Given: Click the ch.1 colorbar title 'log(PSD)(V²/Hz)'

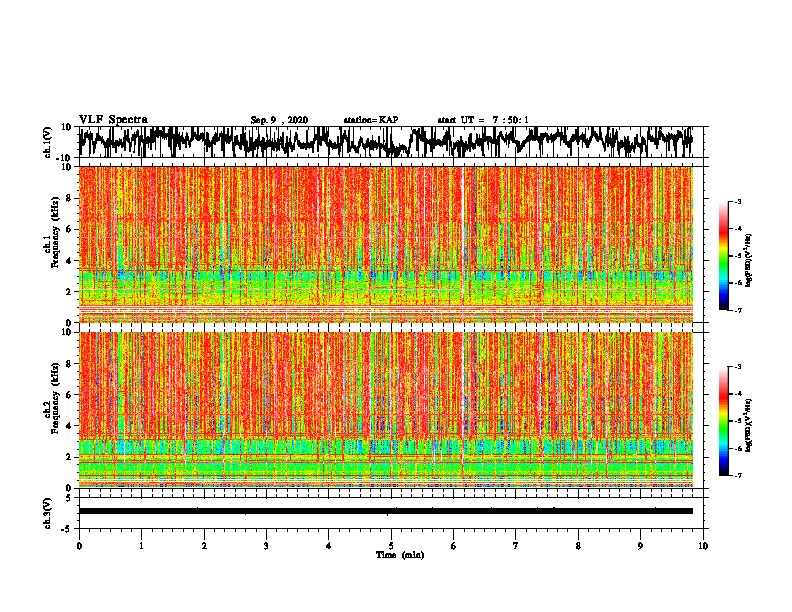Looking at the screenshot, I should [749, 261].
